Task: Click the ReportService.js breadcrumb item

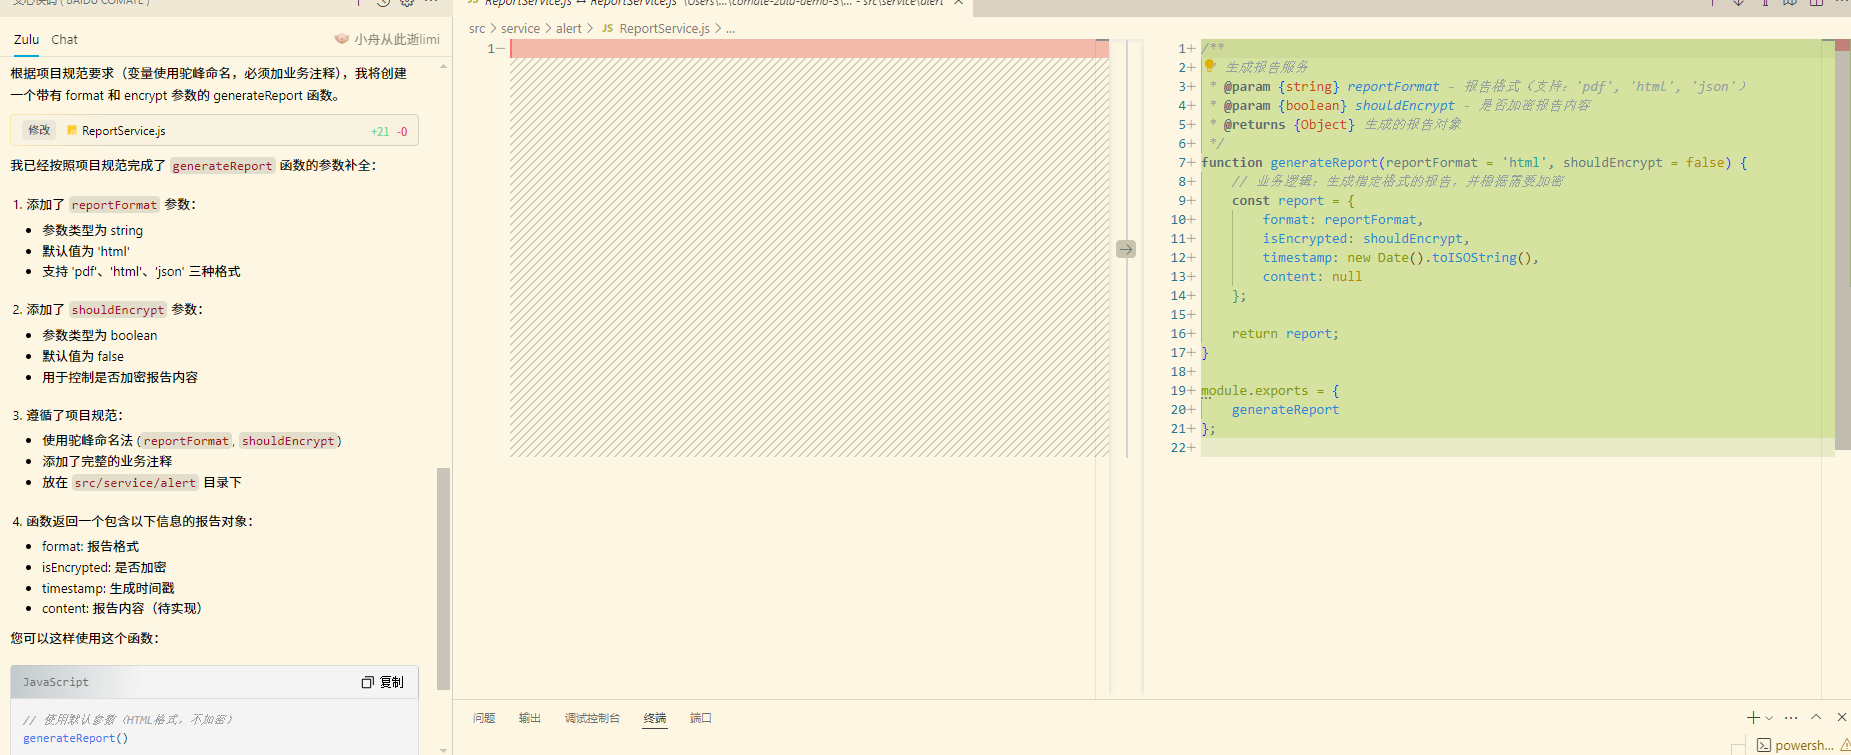Action: [x=664, y=29]
